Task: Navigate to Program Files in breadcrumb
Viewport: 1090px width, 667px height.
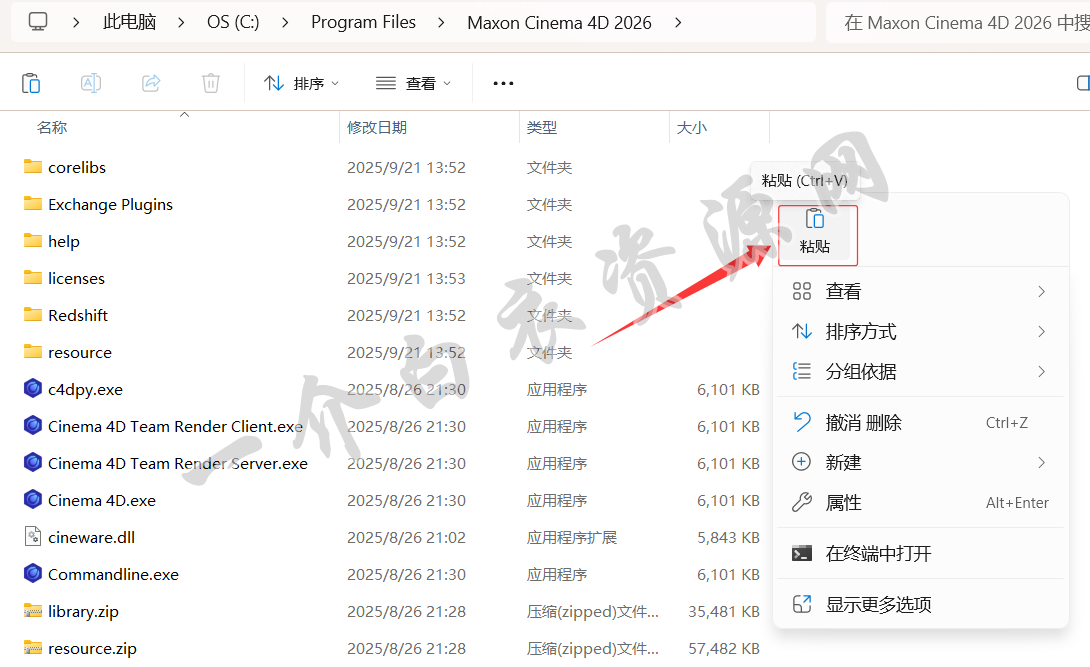Action: (x=363, y=22)
